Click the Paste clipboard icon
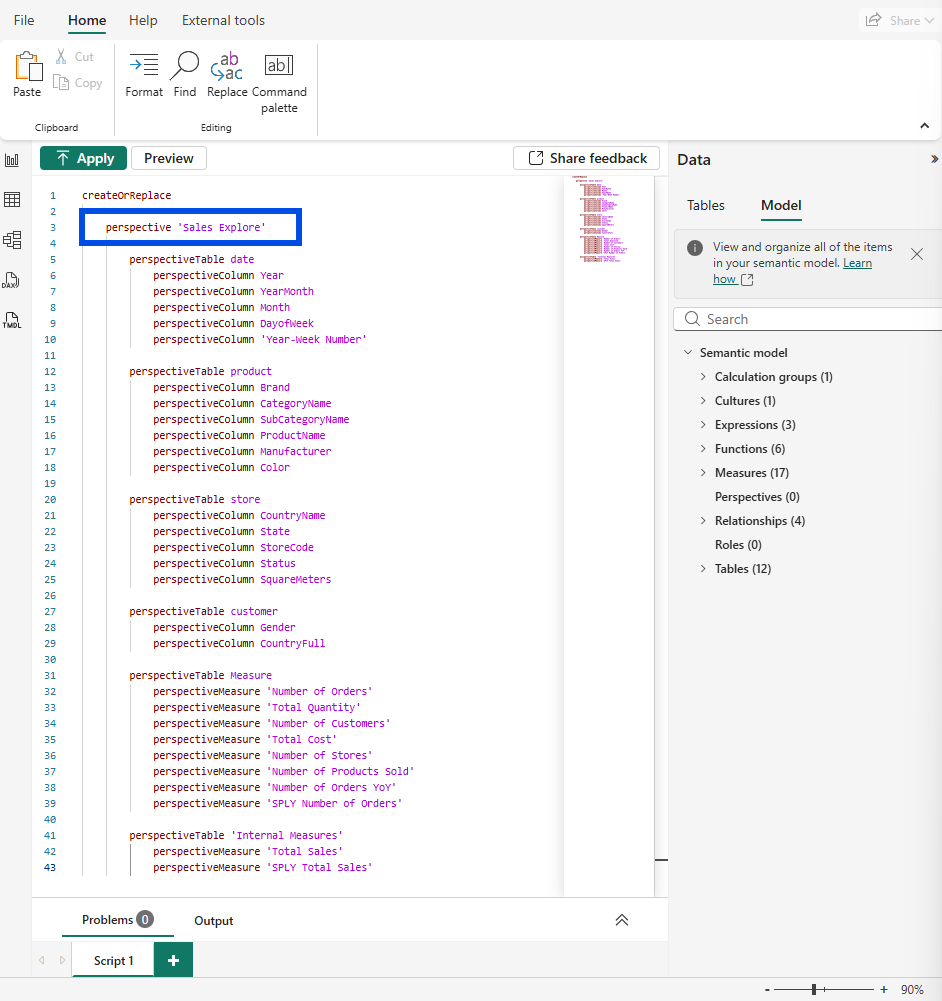 click(x=27, y=66)
